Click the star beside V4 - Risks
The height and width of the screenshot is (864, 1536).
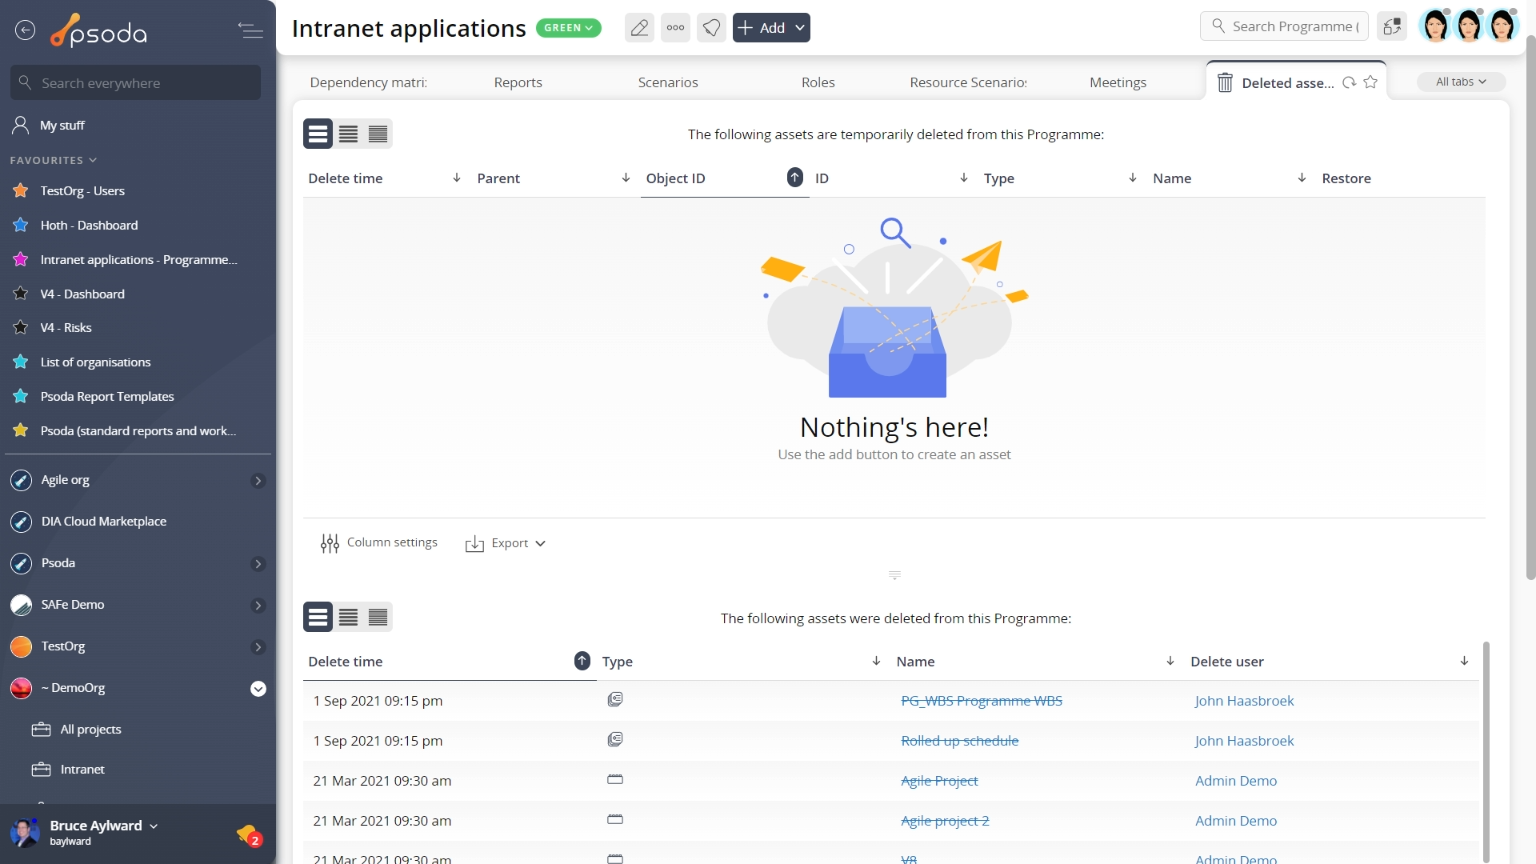pyautogui.click(x=20, y=328)
